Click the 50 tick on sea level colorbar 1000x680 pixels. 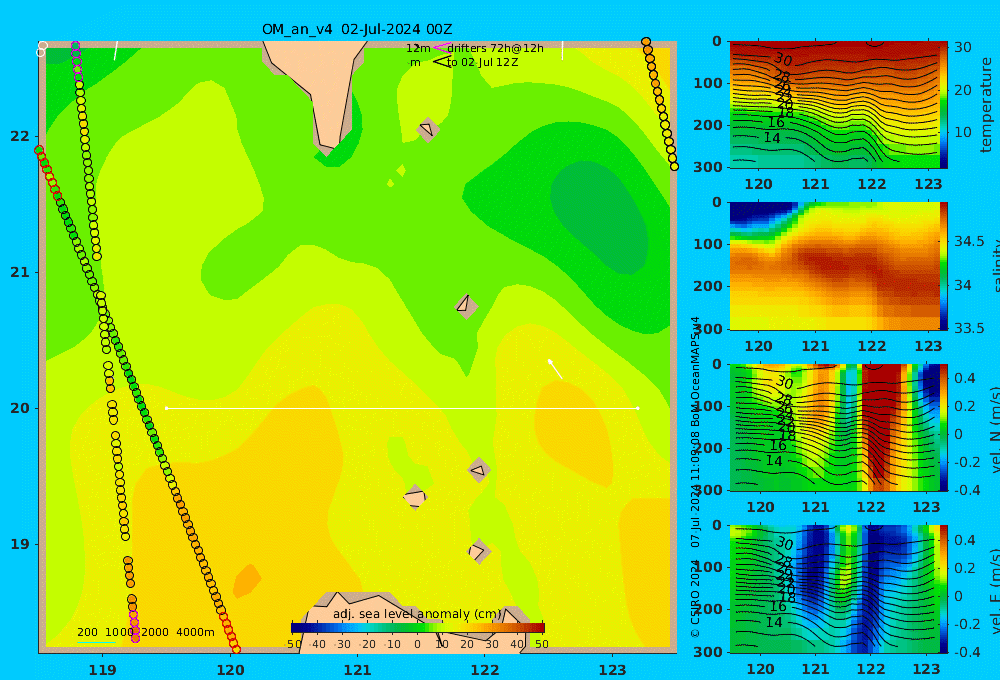tap(541, 644)
